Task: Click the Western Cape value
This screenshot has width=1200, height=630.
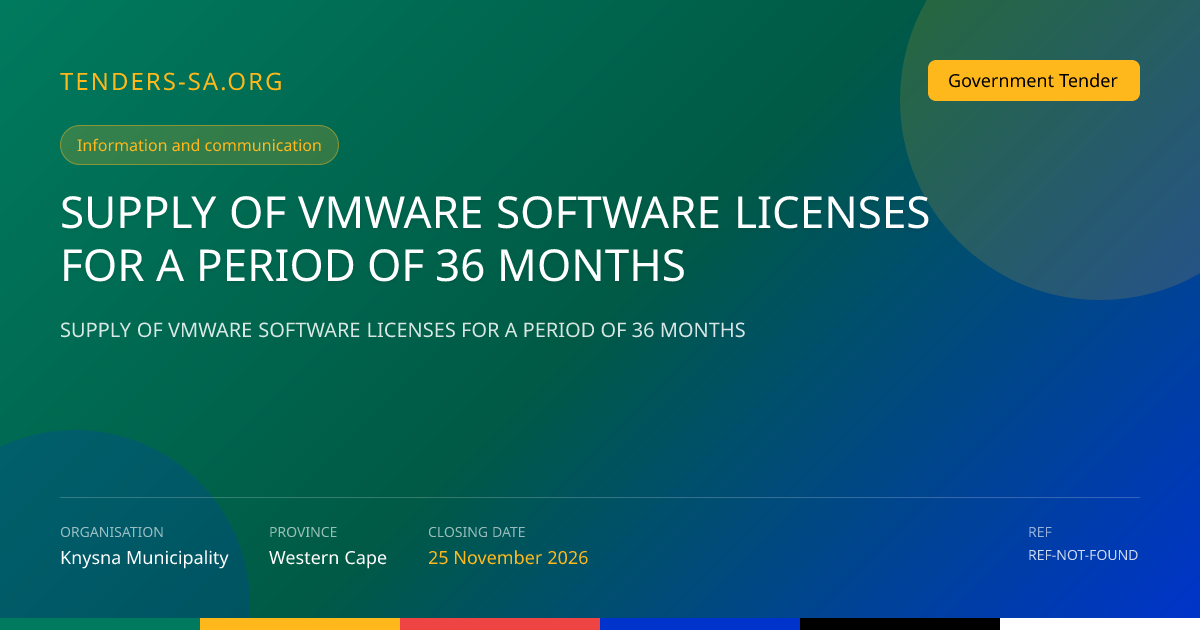Action: click(x=328, y=558)
